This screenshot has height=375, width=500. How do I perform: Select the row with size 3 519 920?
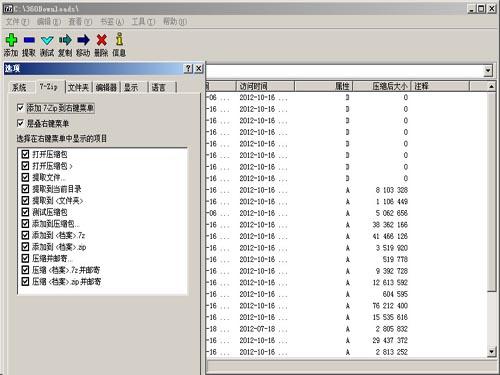coord(347,248)
